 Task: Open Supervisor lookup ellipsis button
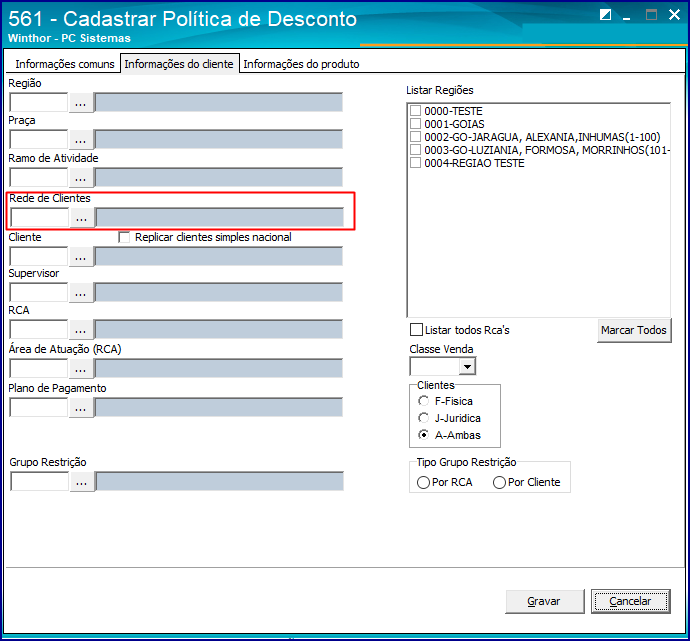81,293
